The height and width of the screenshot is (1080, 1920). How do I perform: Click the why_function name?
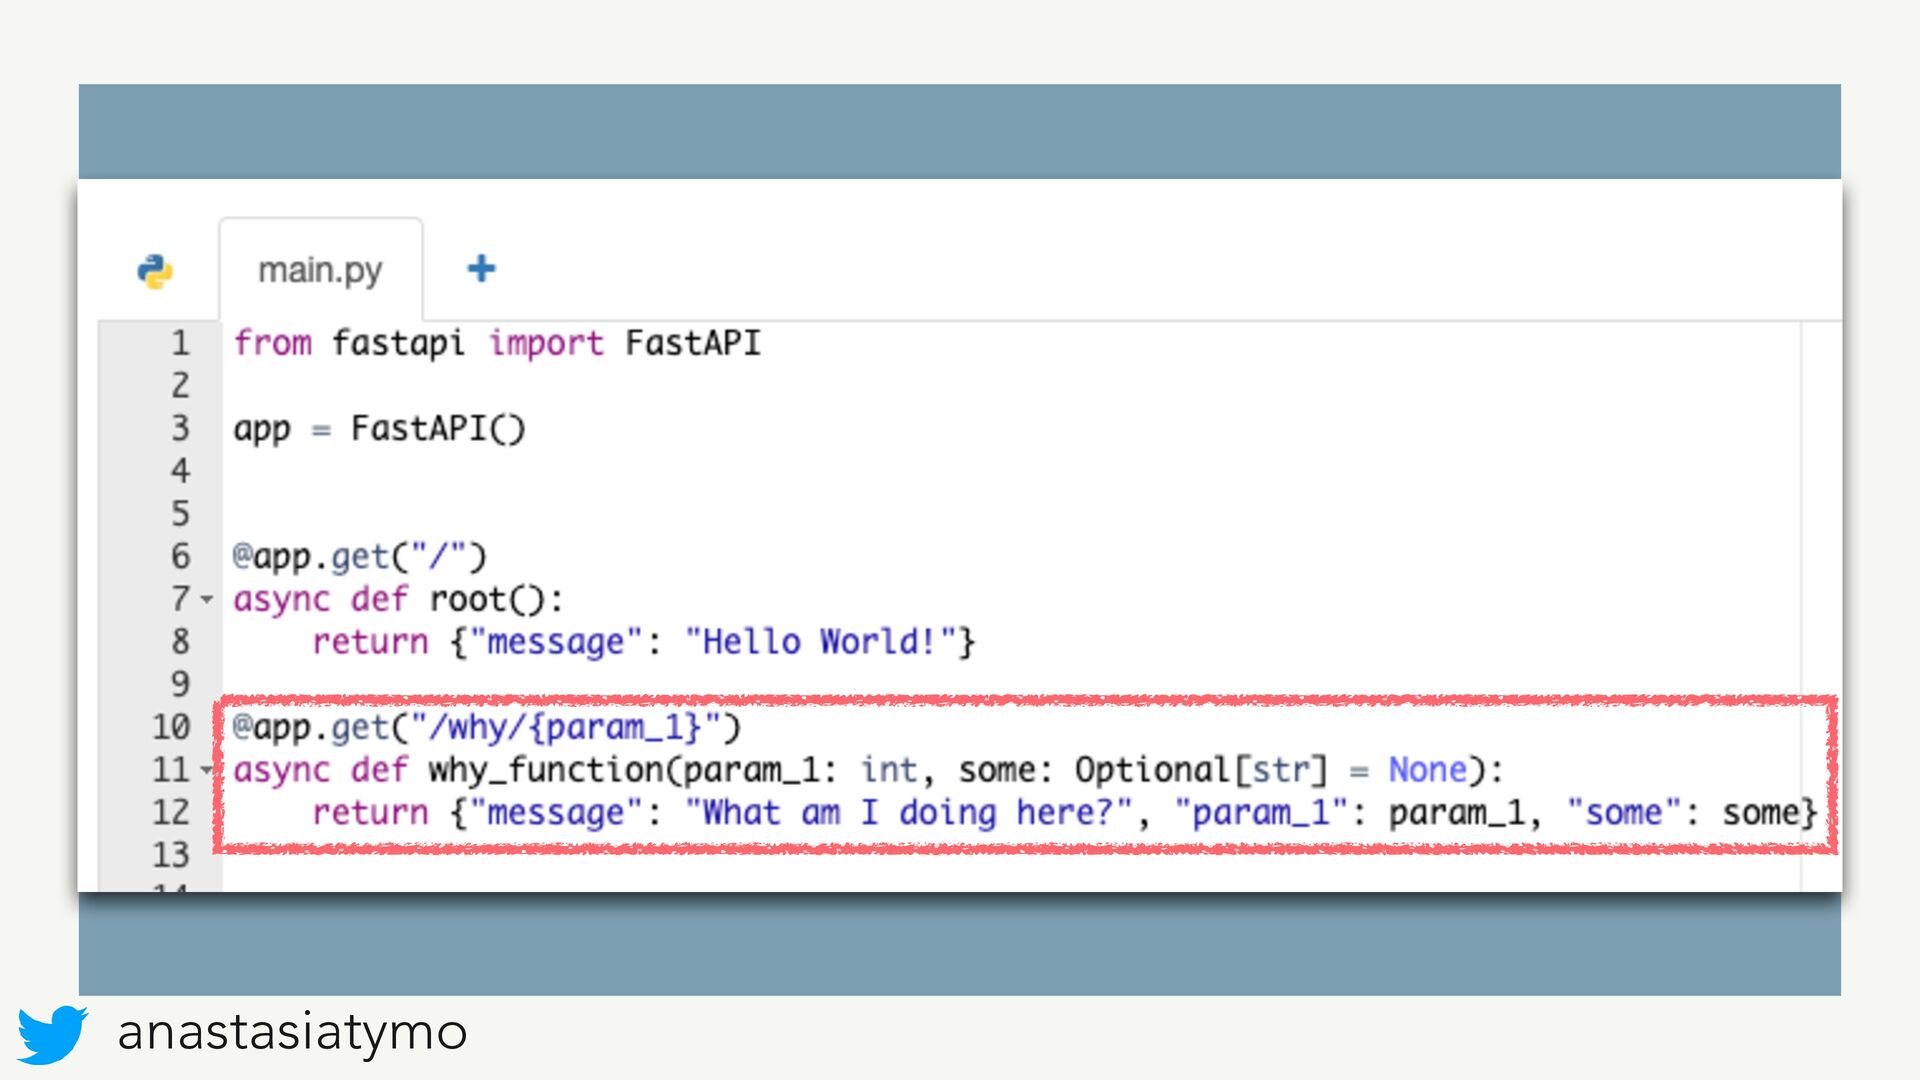click(546, 770)
